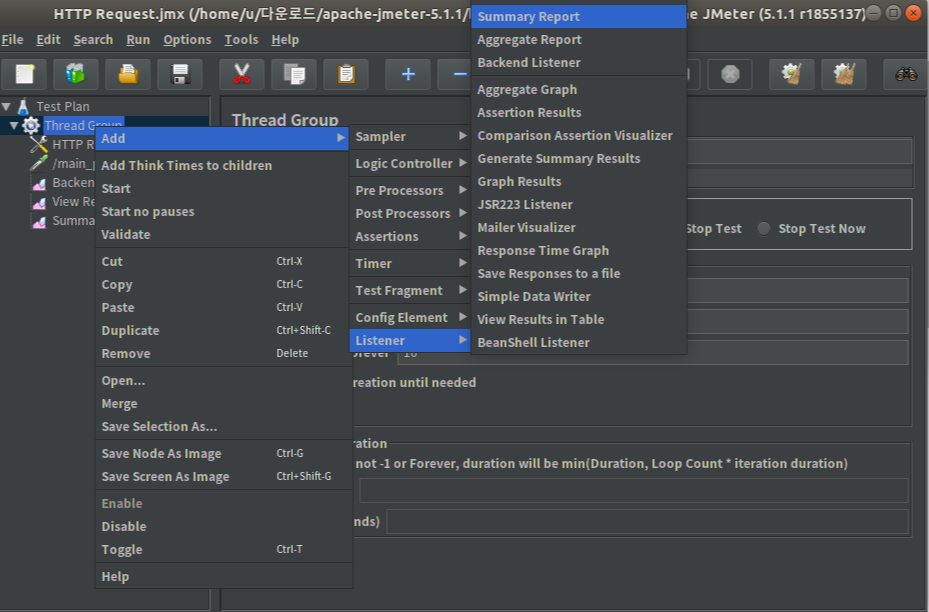Click the Test Plan flask icon
This screenshot has height=612, width=929.
tap(23, 107)
